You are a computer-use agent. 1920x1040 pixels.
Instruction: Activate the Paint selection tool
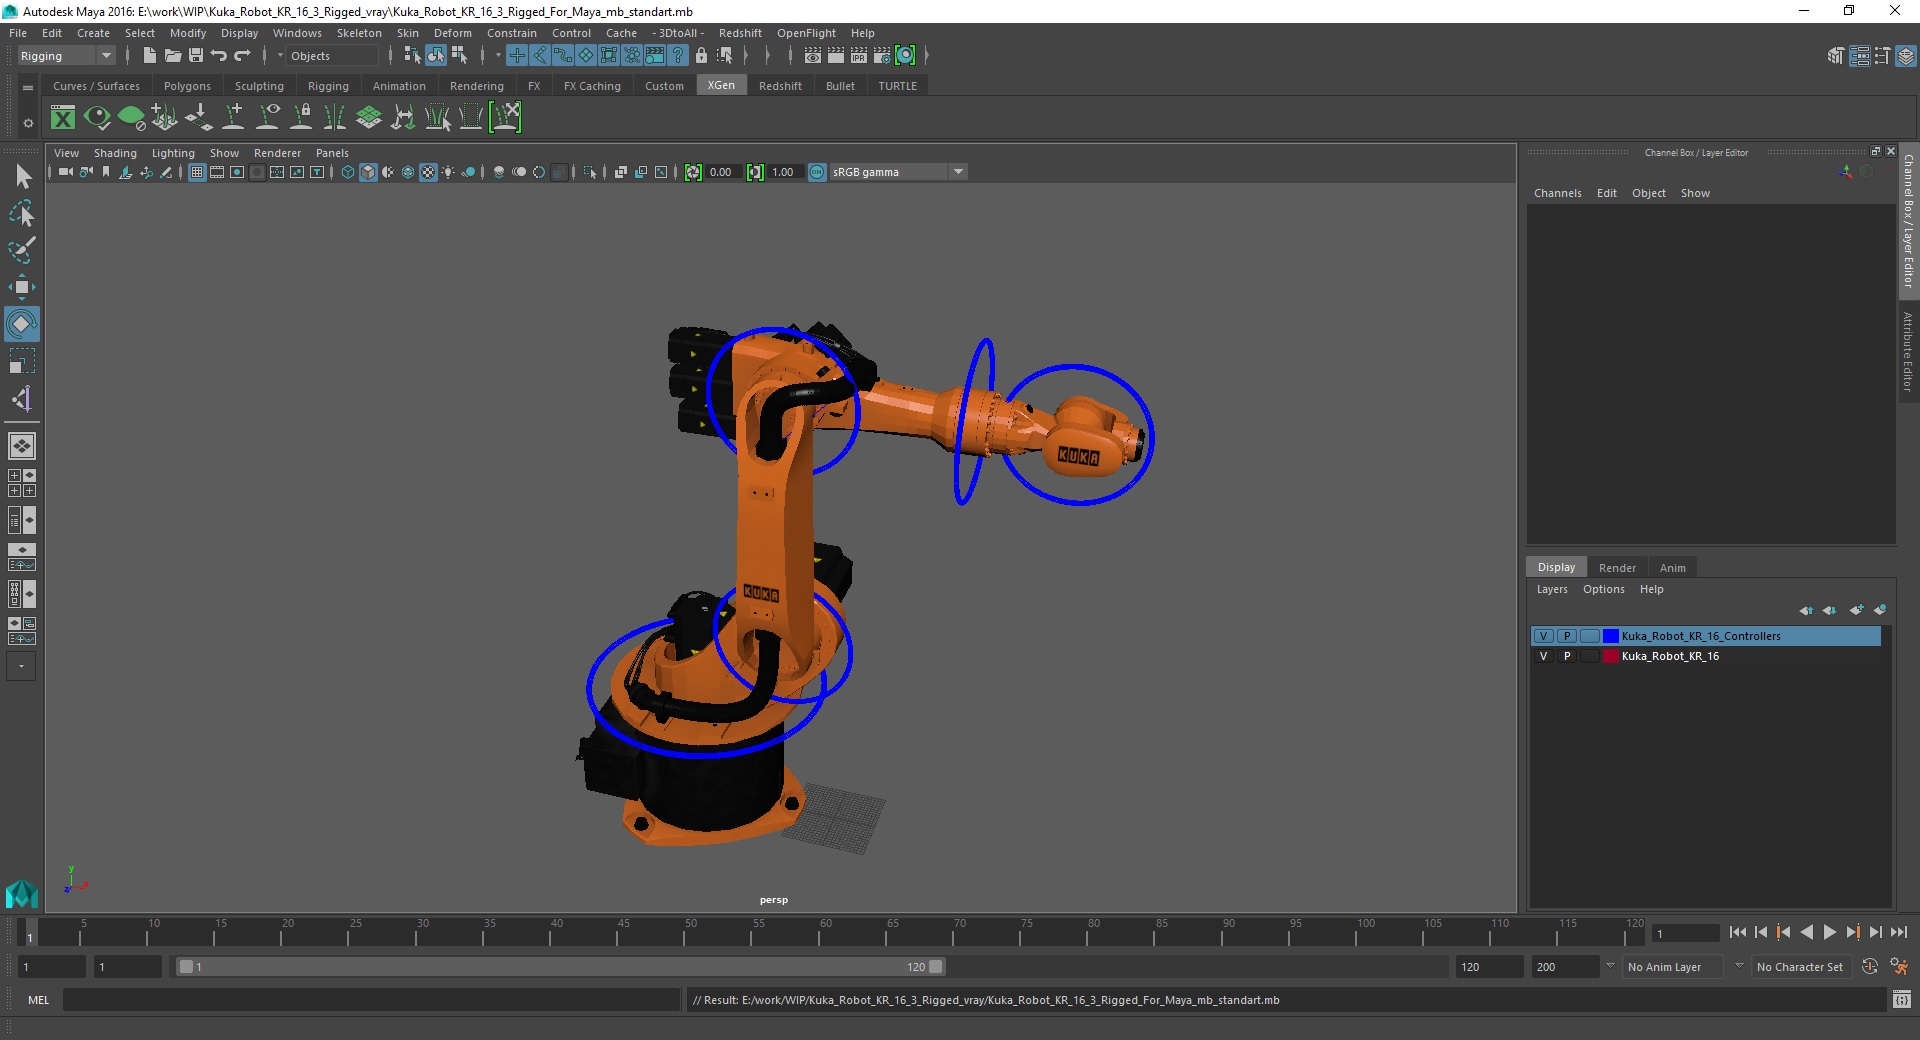pyautogui.click(x=22, y=250)
